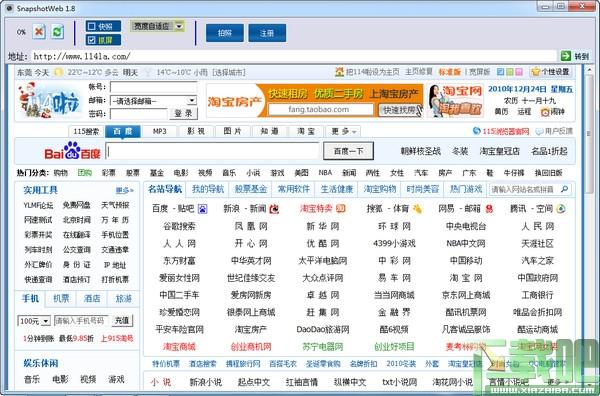Click the 百度一下 search button
Screen dimensions: 600x396
click(x=348, y=151)
